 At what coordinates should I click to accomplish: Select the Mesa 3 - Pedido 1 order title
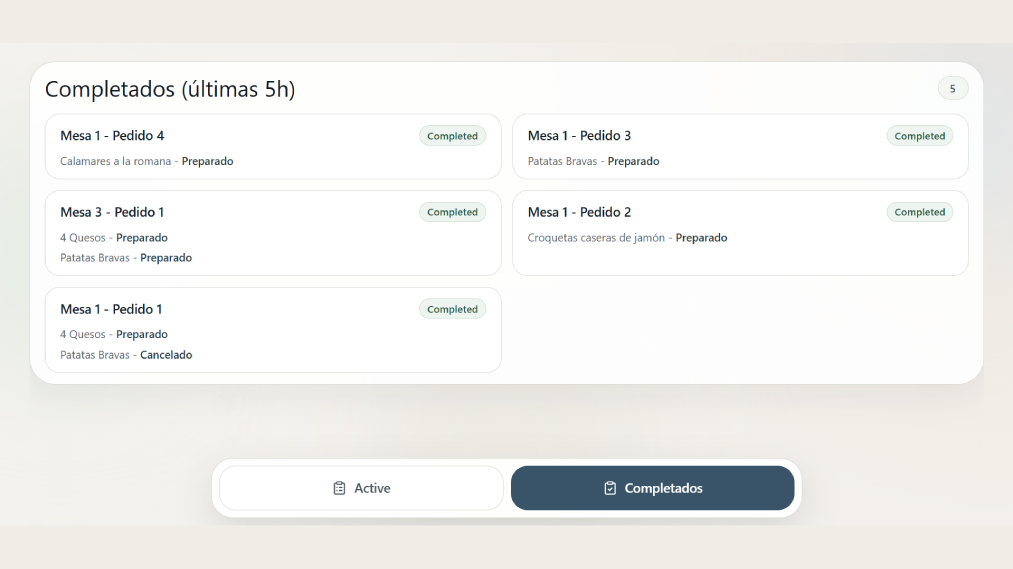click(112, 212)
